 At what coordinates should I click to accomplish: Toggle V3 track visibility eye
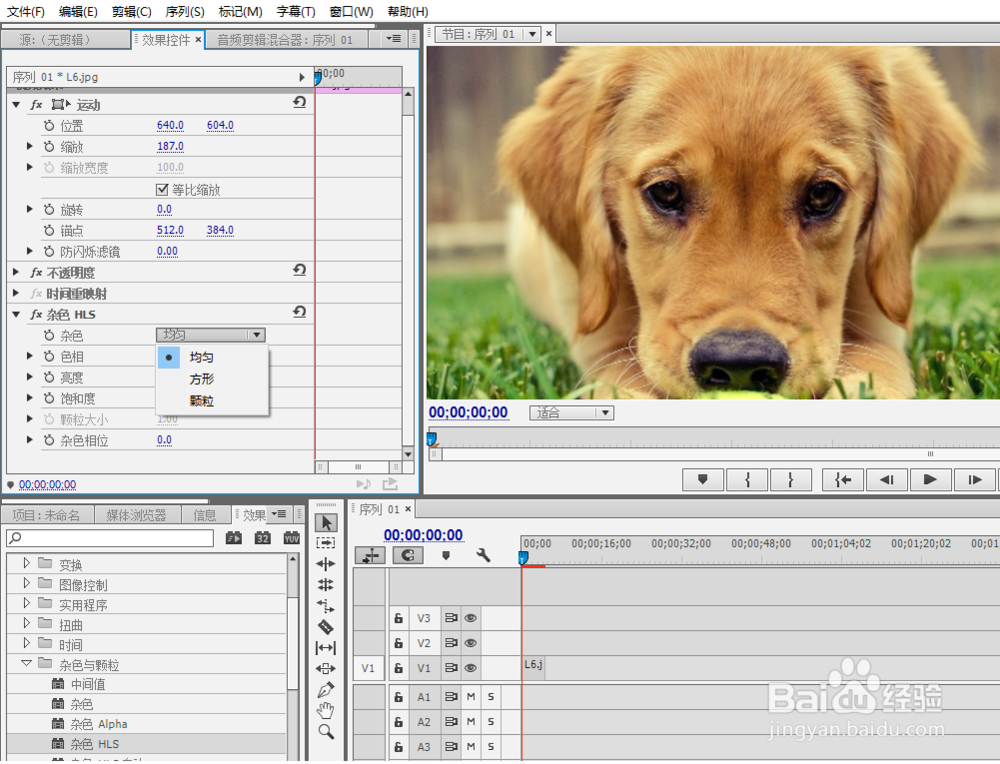click(471, 618)
